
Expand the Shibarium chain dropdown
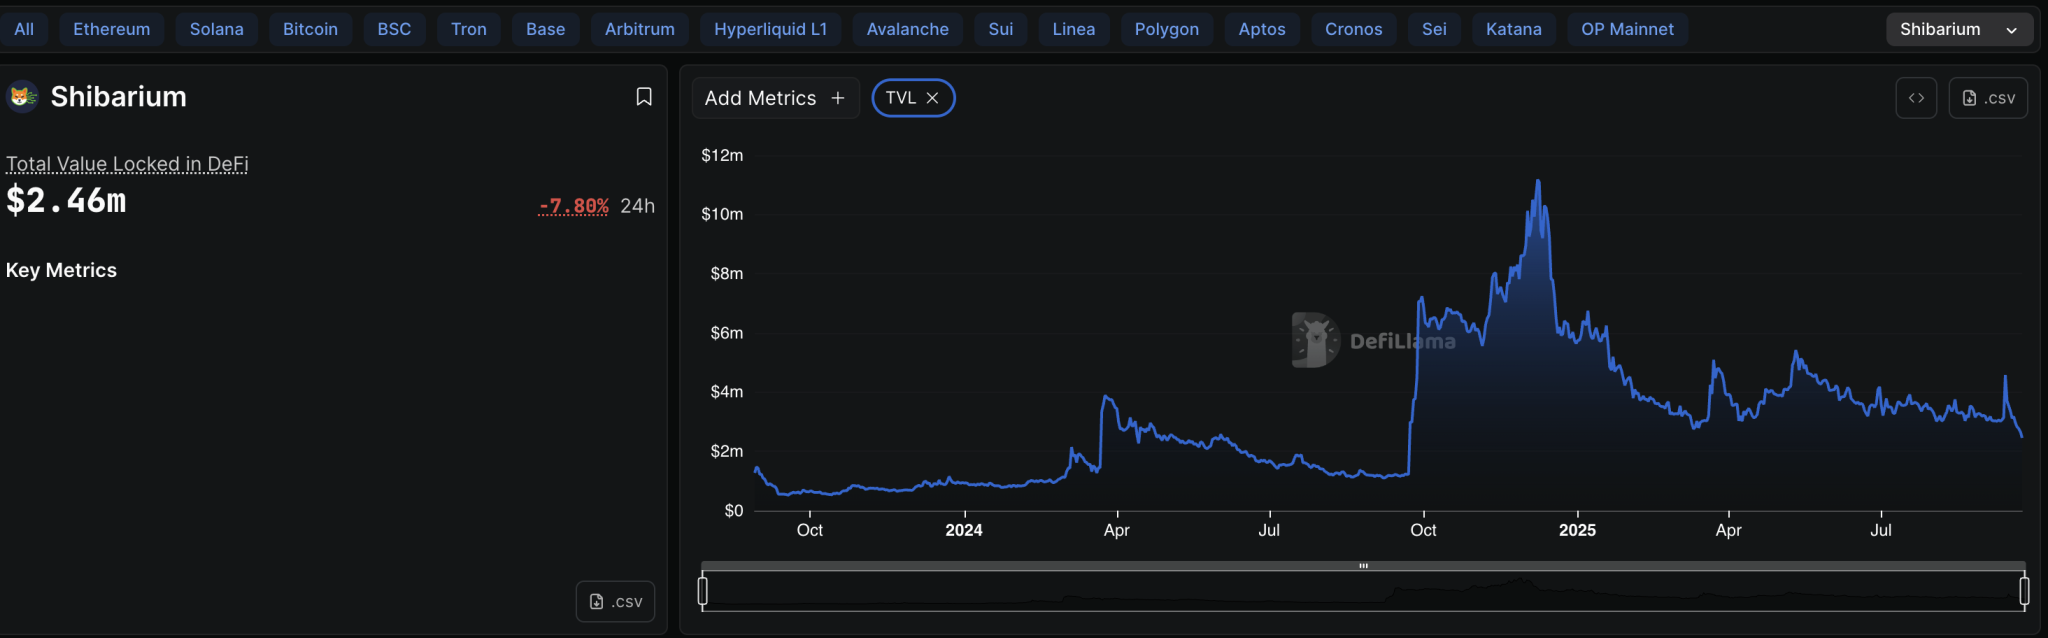coord(1959,29)
